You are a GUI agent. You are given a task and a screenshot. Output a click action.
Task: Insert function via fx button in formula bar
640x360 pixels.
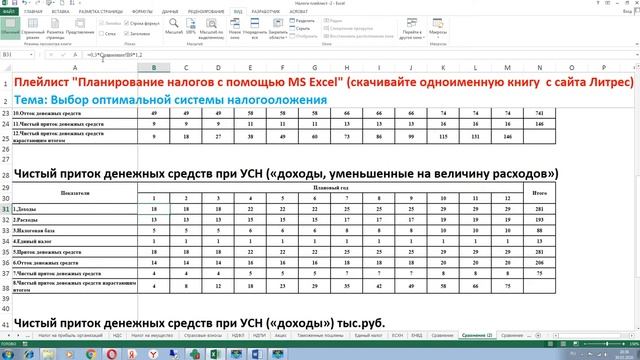tap(75, 55)
